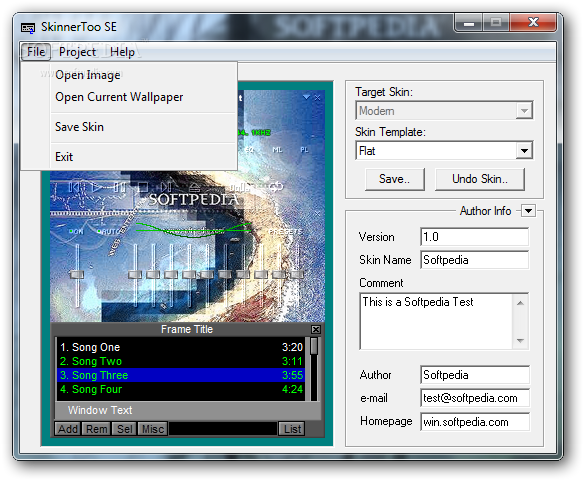The height and width of the screenshot is (481, 584).
Task: Click the SkinnerToo SE title bar app icon
Action: coord(28,28)
